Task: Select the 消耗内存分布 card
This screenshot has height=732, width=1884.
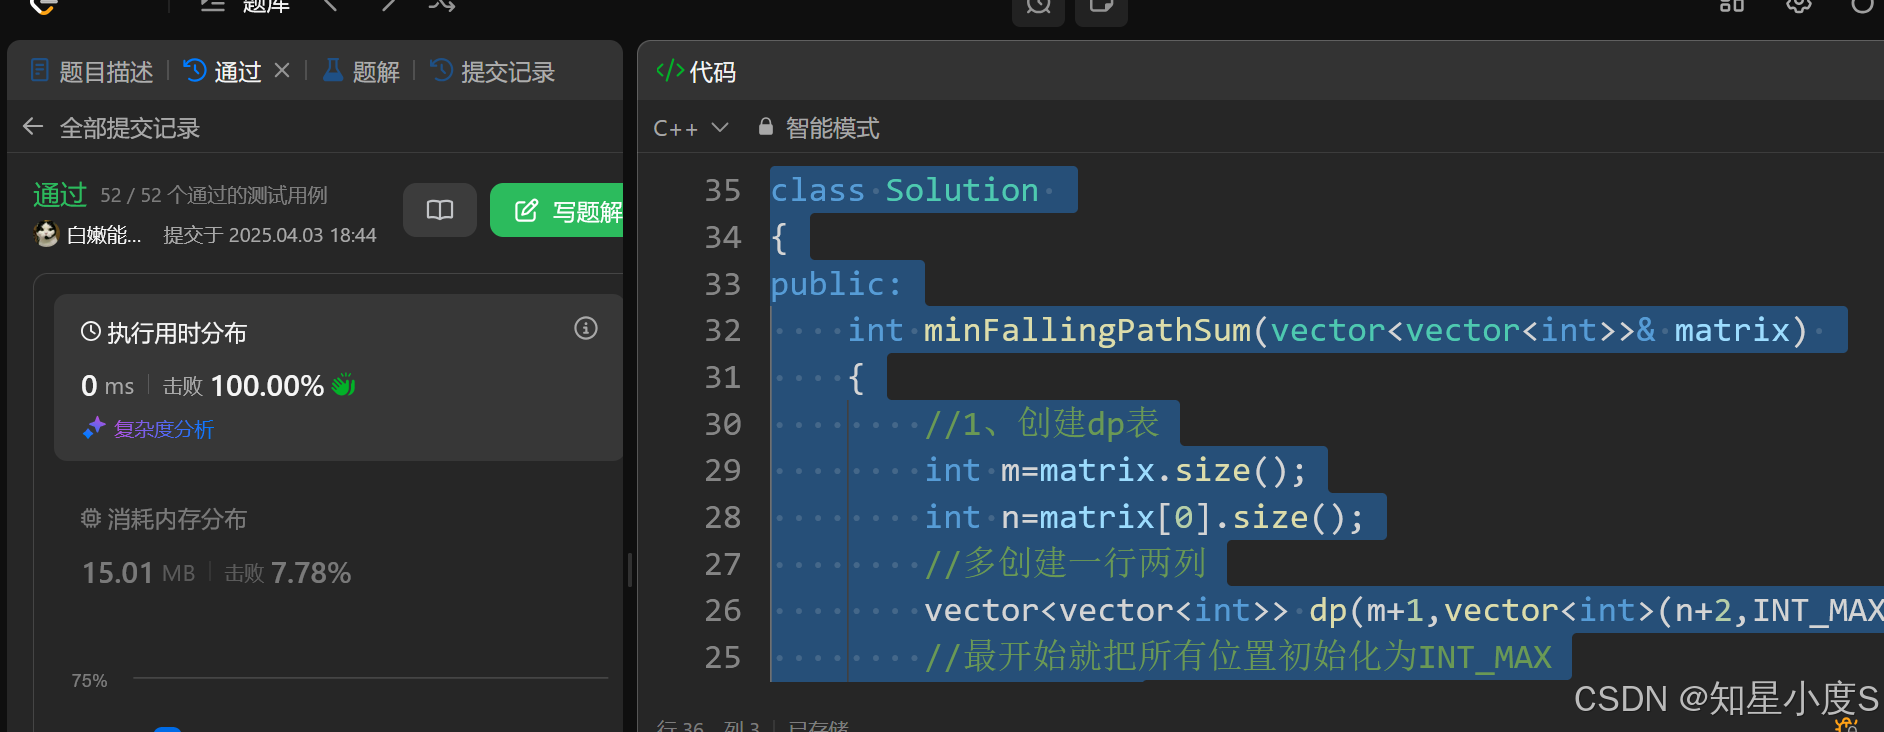Action: [338, 547]
